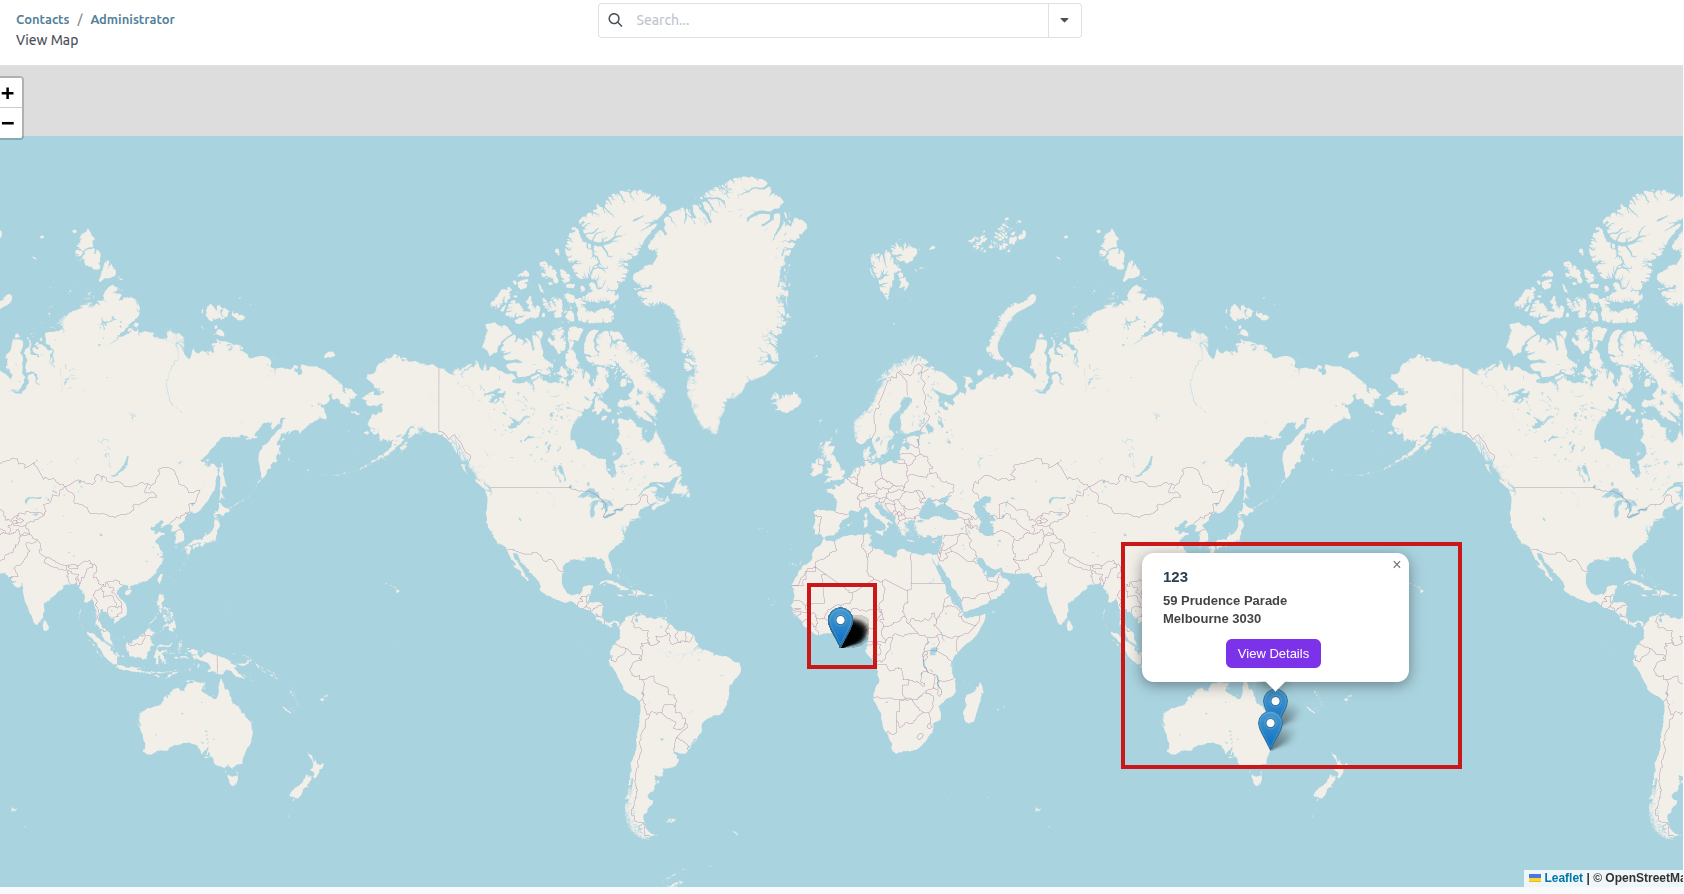Screen dimensions: 1684x894
Task: Click the flag icon beside Leaflet
Action: pyautogui.click(x=1534, y=878)
